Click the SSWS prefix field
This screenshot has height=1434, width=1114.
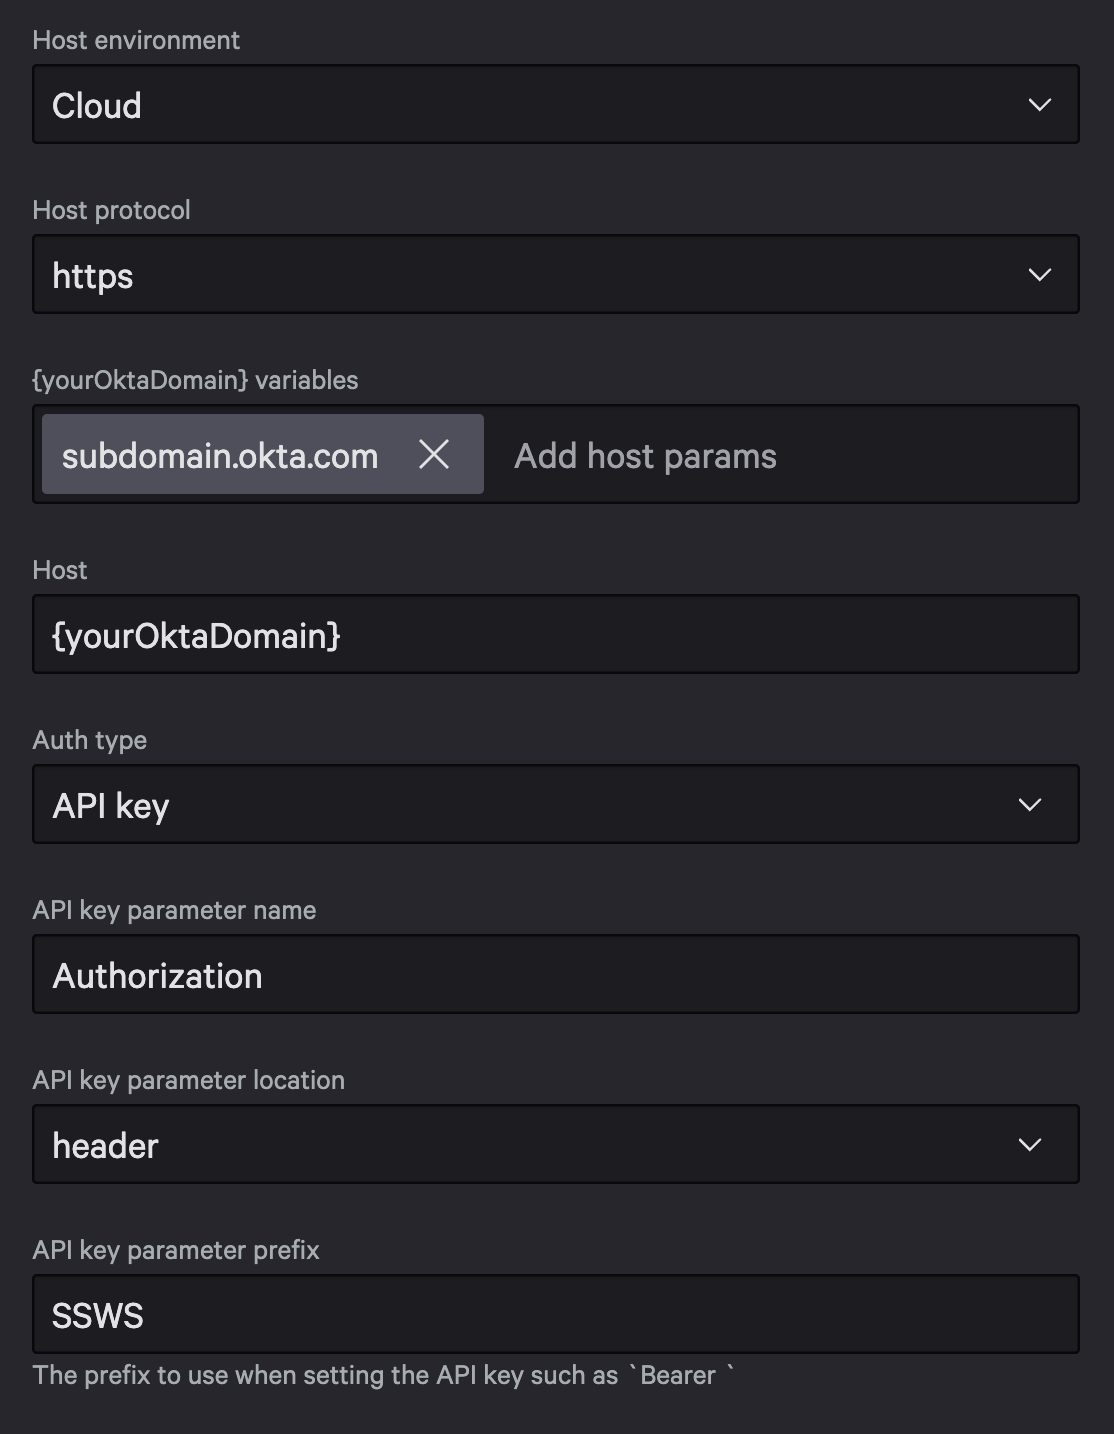coord(556,1314)
